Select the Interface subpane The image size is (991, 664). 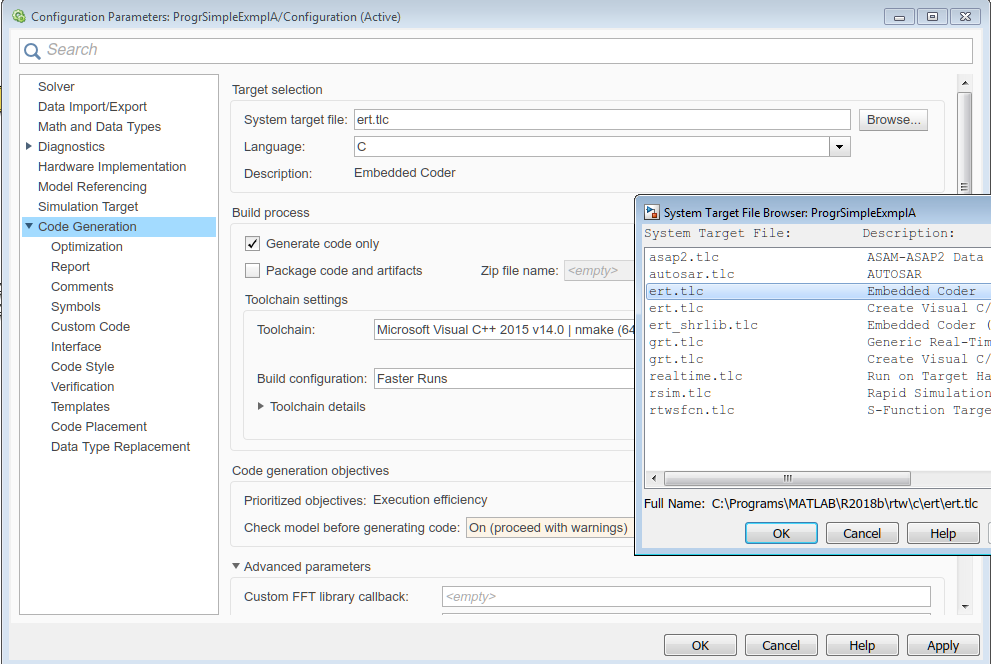[76, 347]
